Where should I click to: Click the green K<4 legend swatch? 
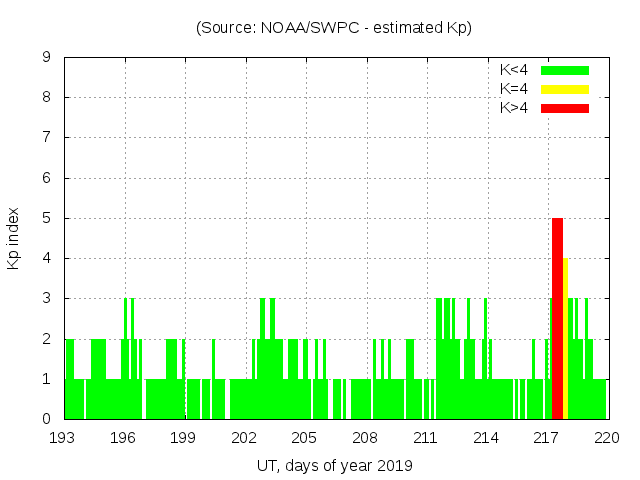tap(565, 70)
